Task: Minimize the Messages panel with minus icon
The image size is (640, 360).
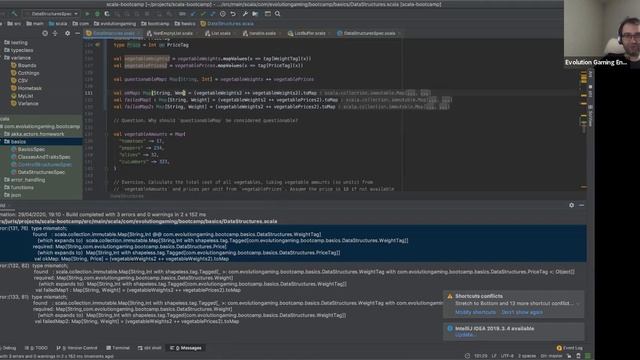Action: point(582,205)
